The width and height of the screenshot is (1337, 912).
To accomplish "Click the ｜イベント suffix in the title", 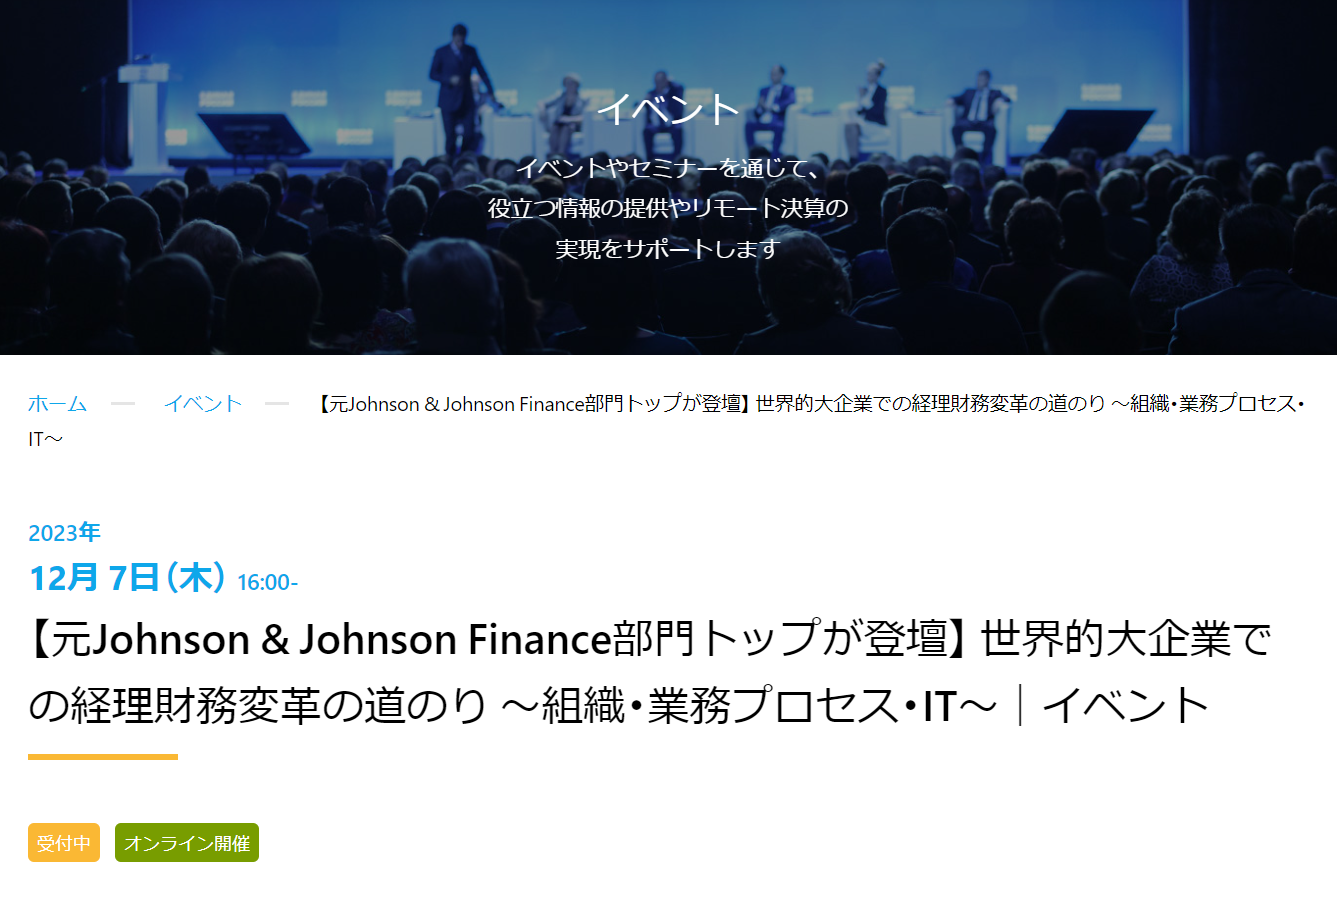I will coord(1110,705).
